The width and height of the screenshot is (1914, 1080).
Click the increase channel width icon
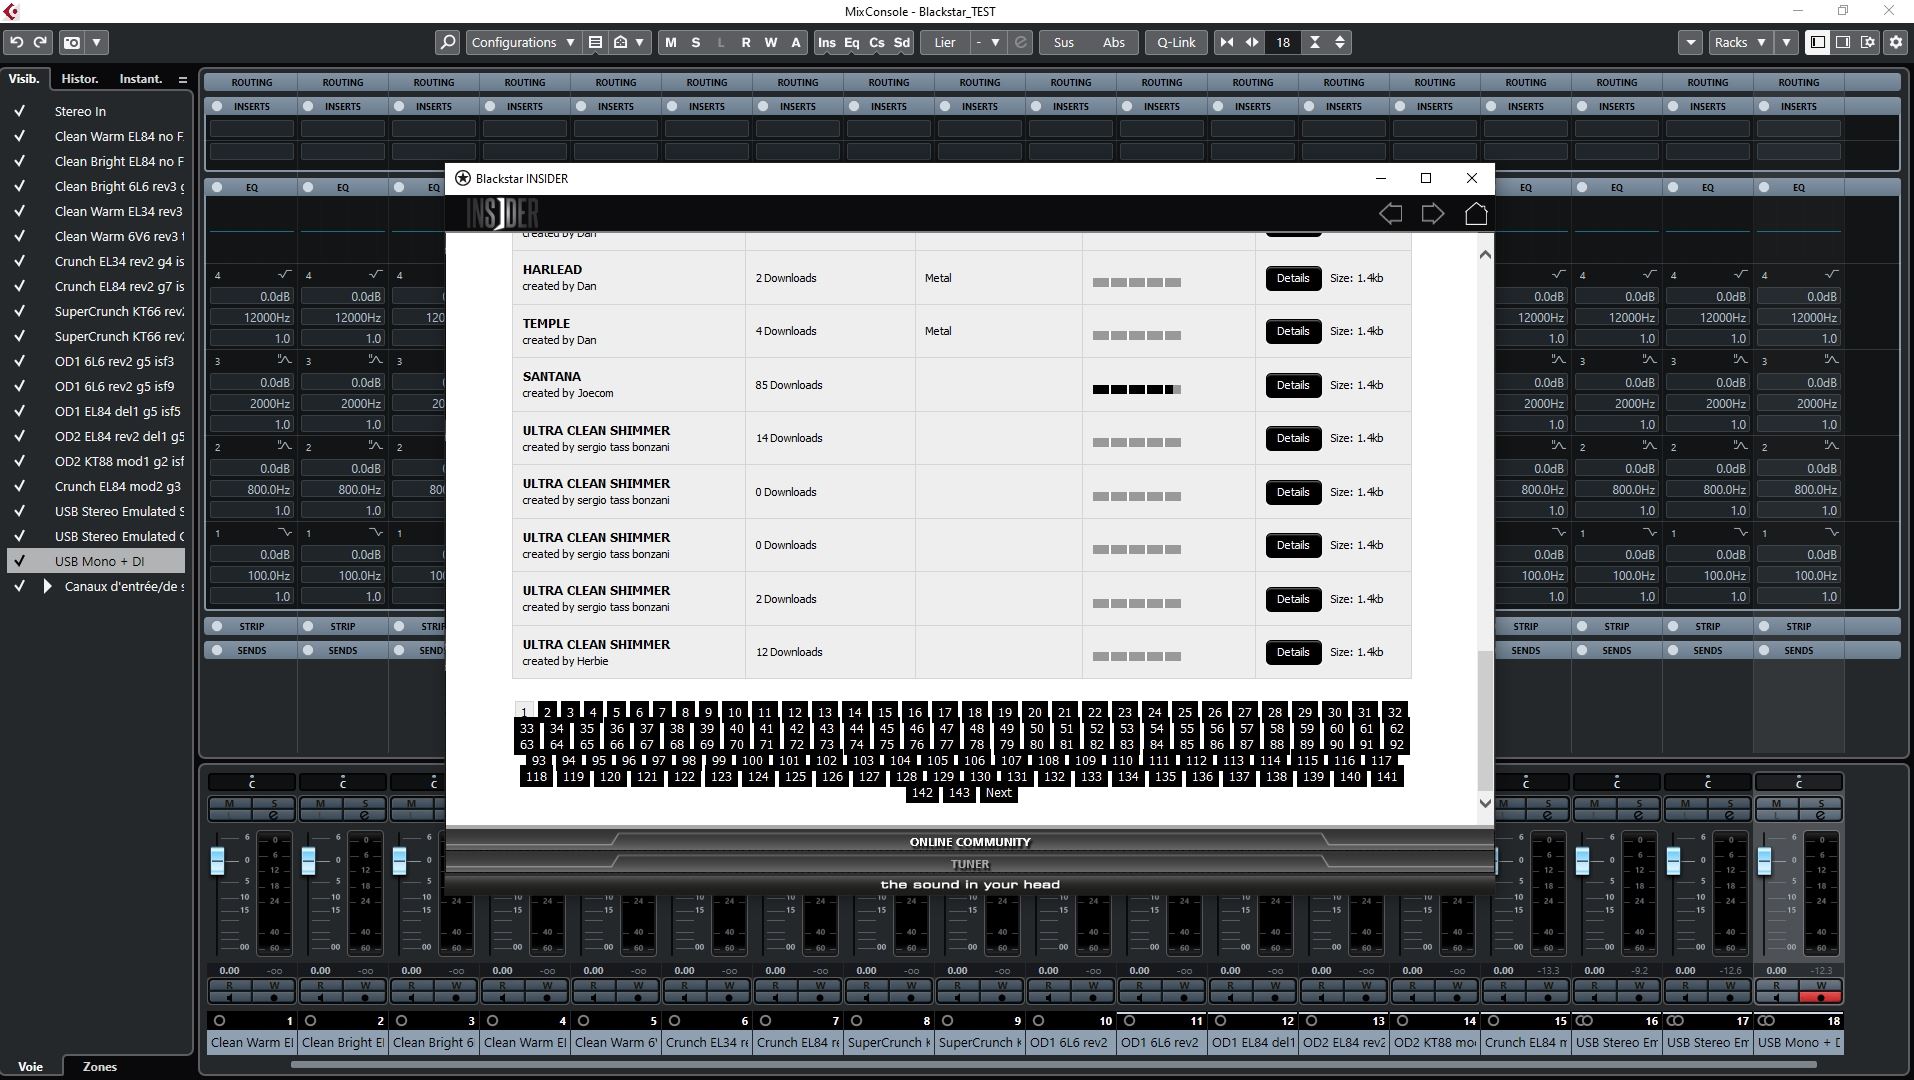click(x=1252, y=42)
